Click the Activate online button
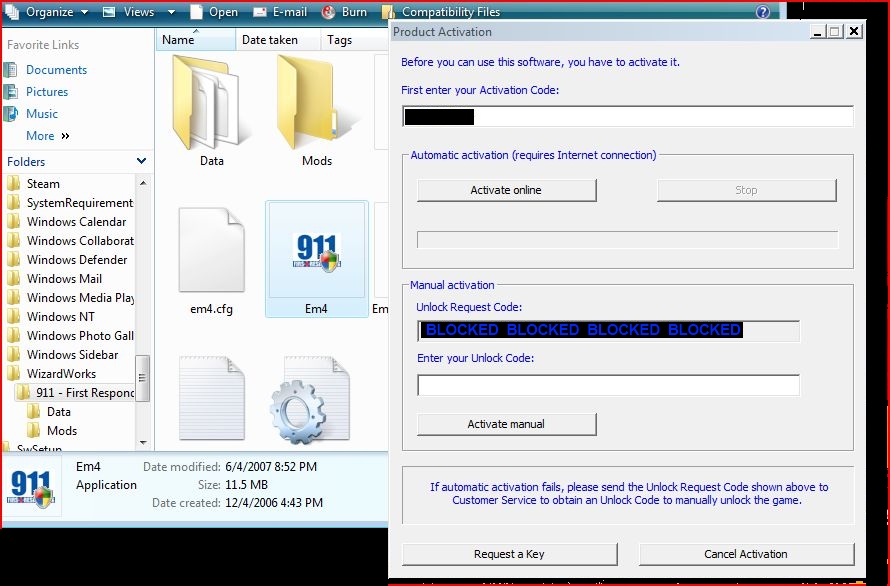The image size is (890, 586). [506, 190]
